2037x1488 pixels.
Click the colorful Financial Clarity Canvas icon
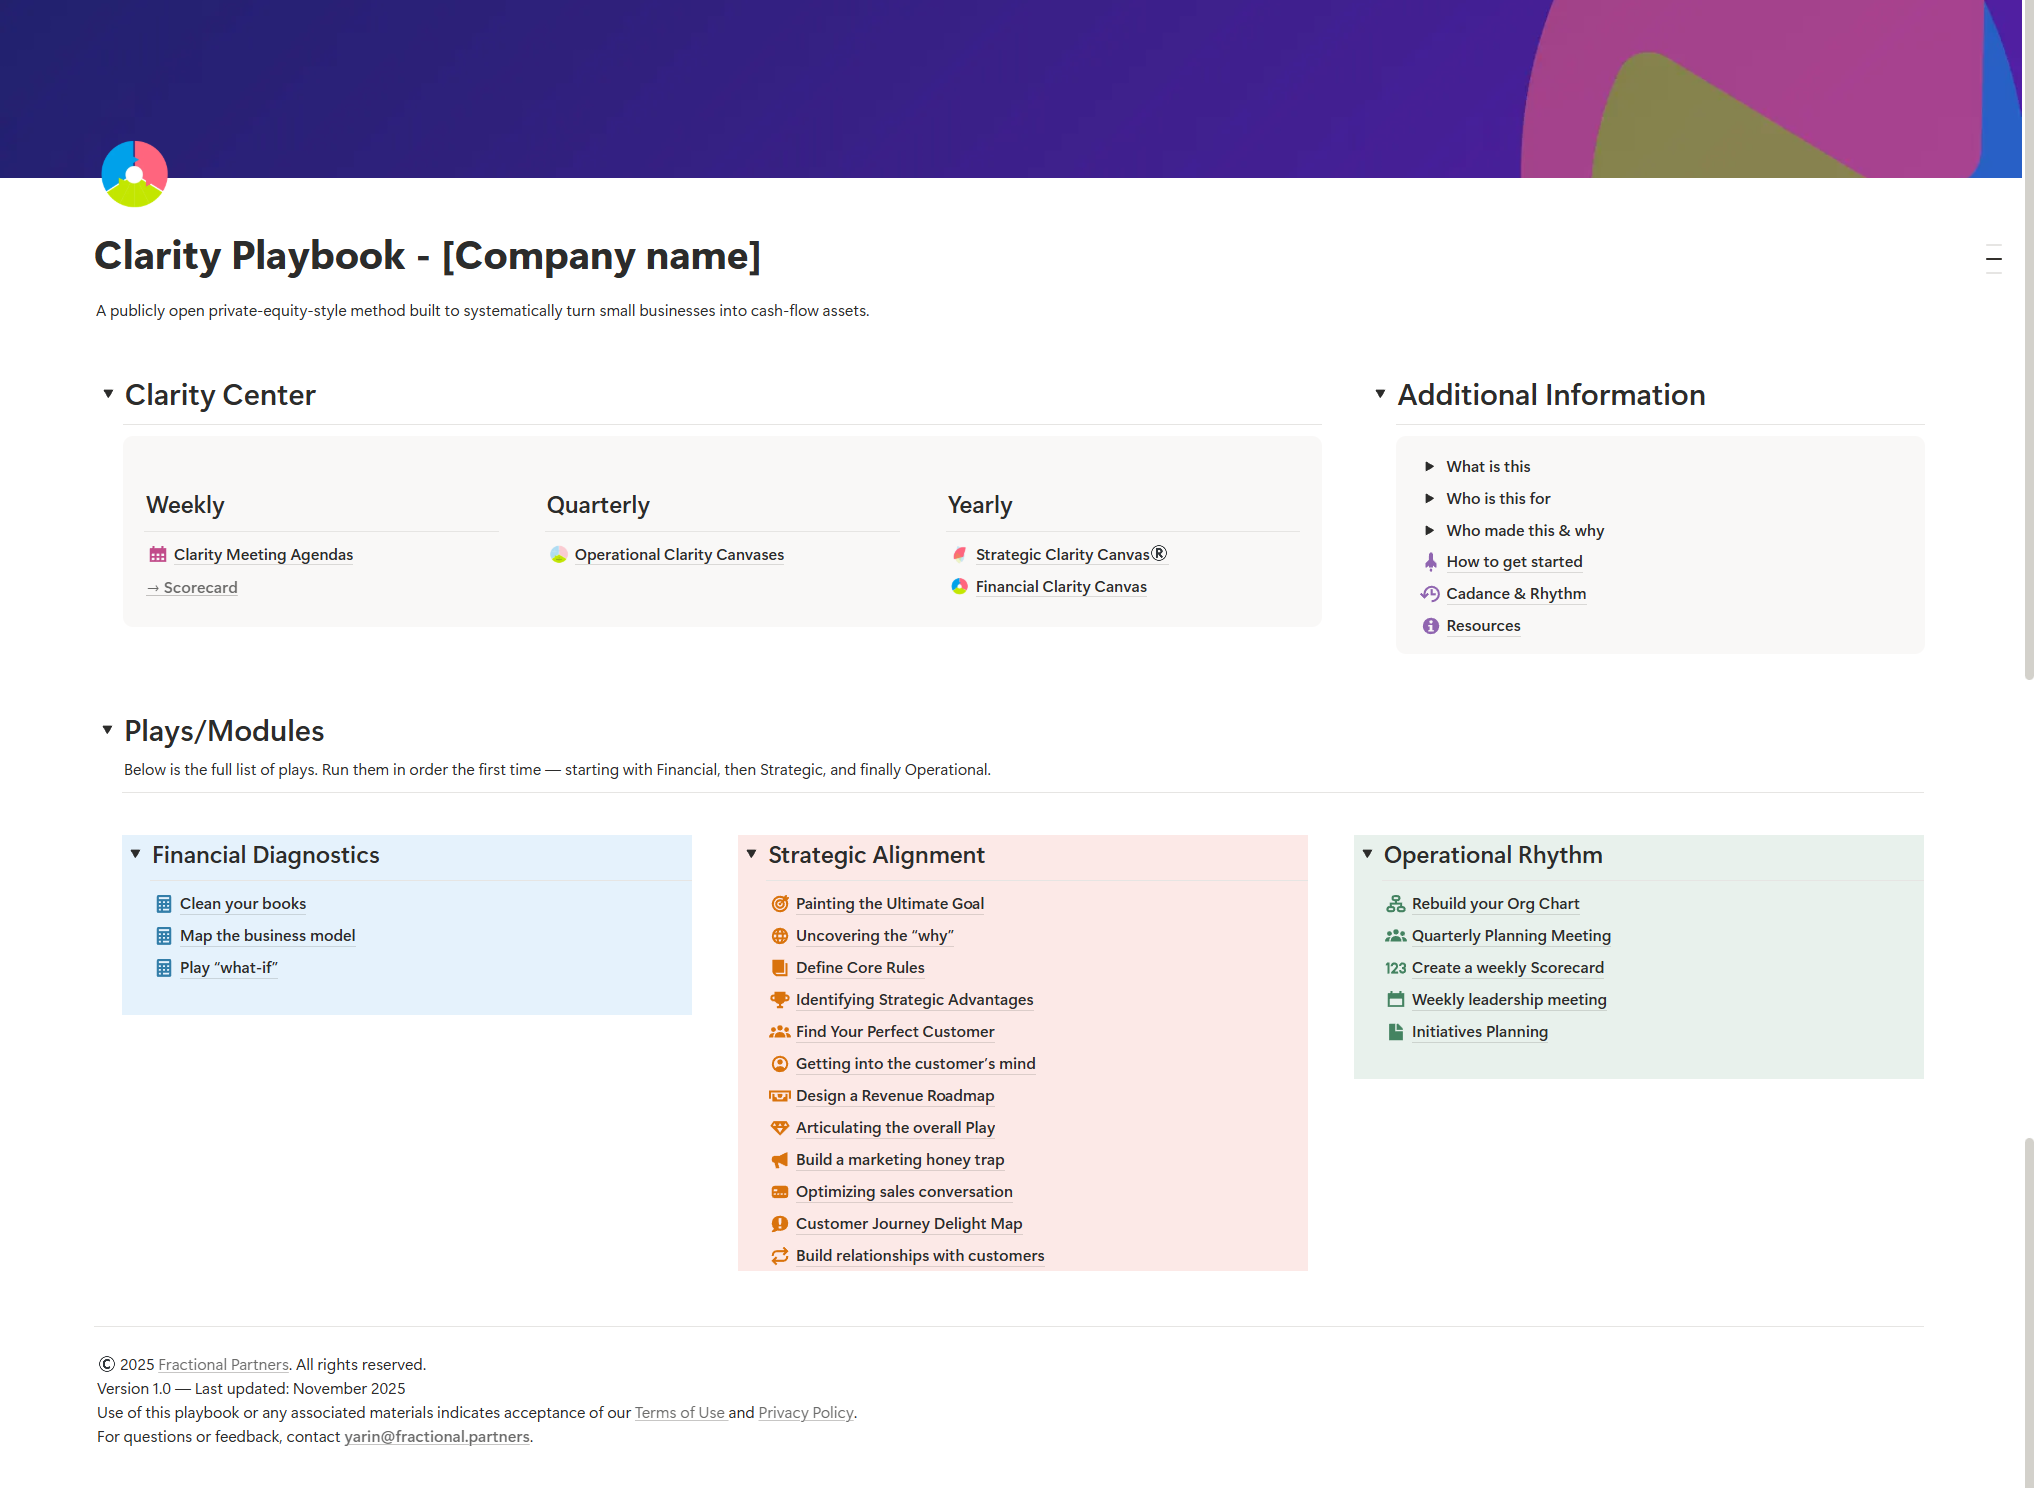click(959, 586)
